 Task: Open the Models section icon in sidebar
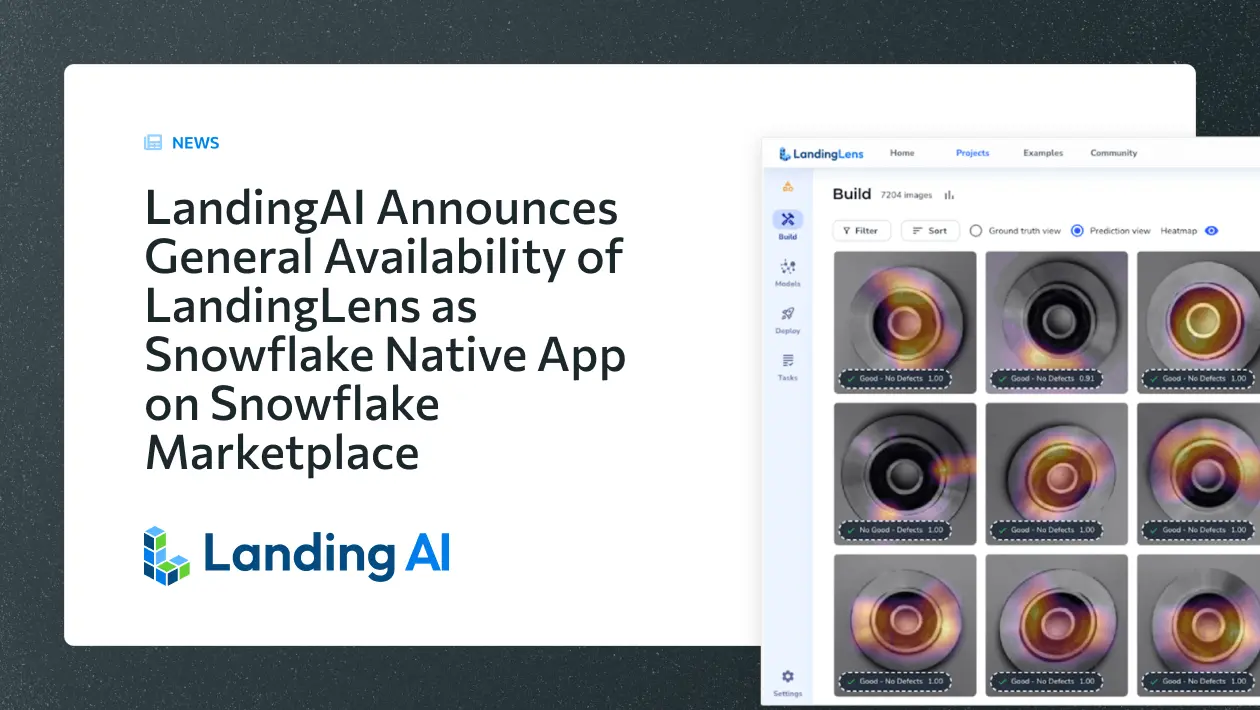point(788,267)
